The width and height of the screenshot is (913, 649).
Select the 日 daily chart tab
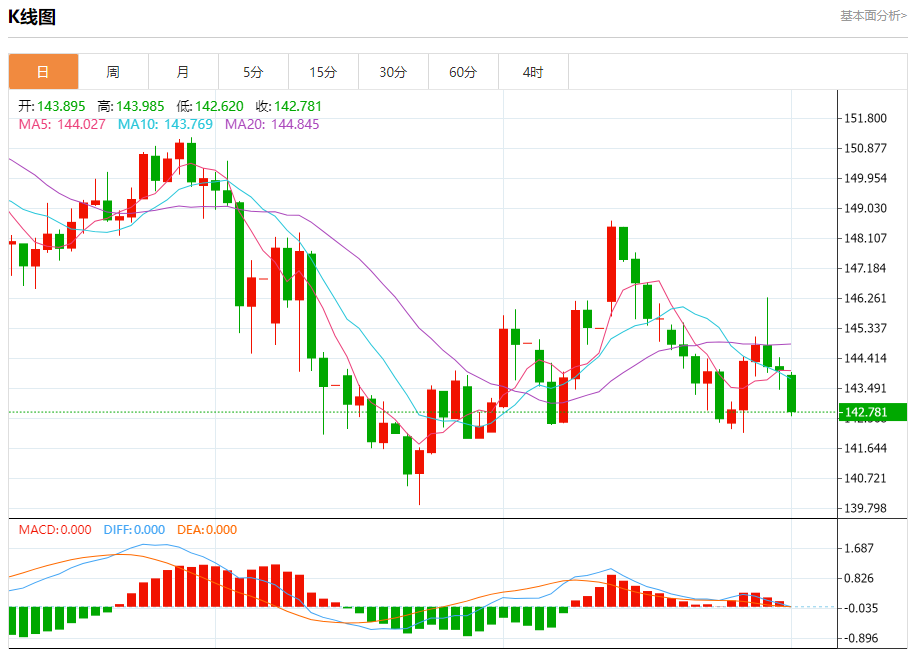[x=43, y=72]
